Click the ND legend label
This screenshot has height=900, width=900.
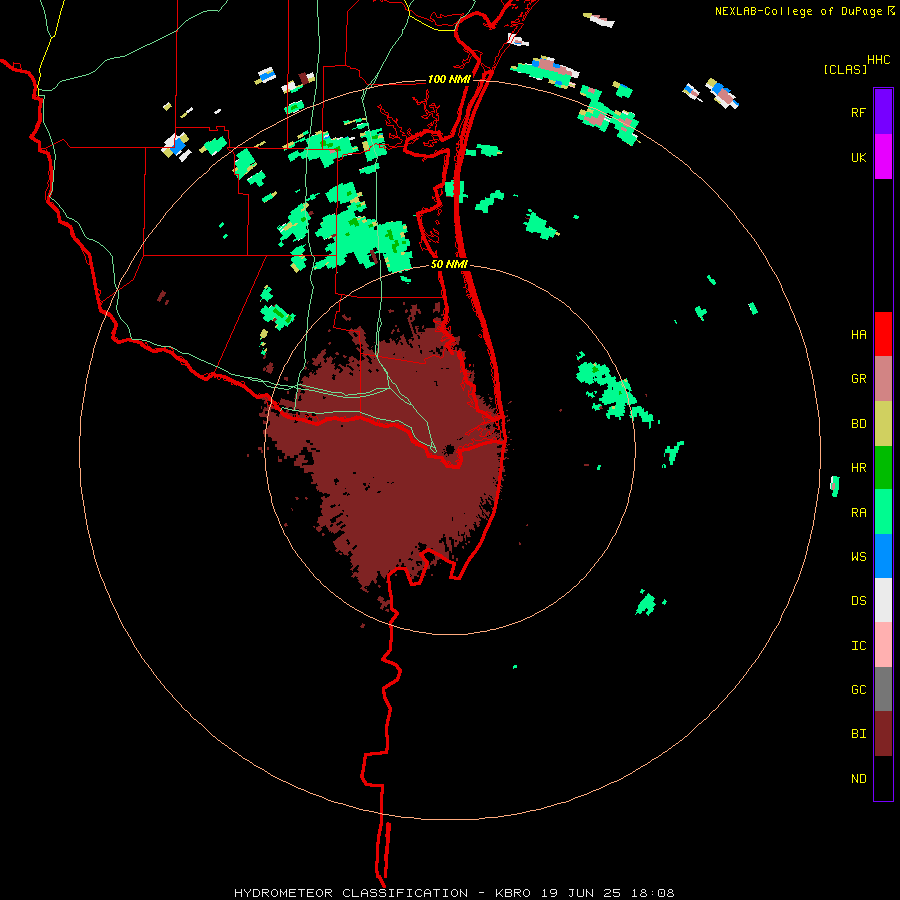point(858,779)
